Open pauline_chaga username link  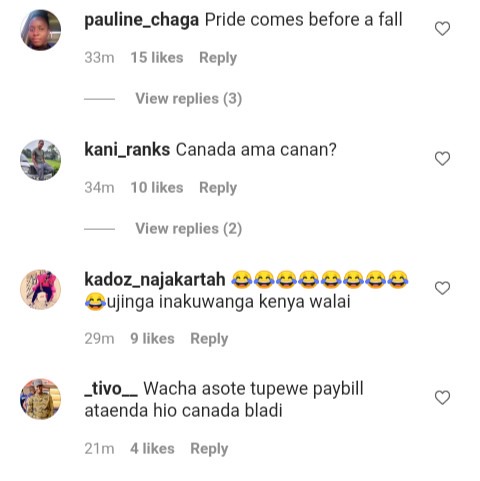pos(142,20)
